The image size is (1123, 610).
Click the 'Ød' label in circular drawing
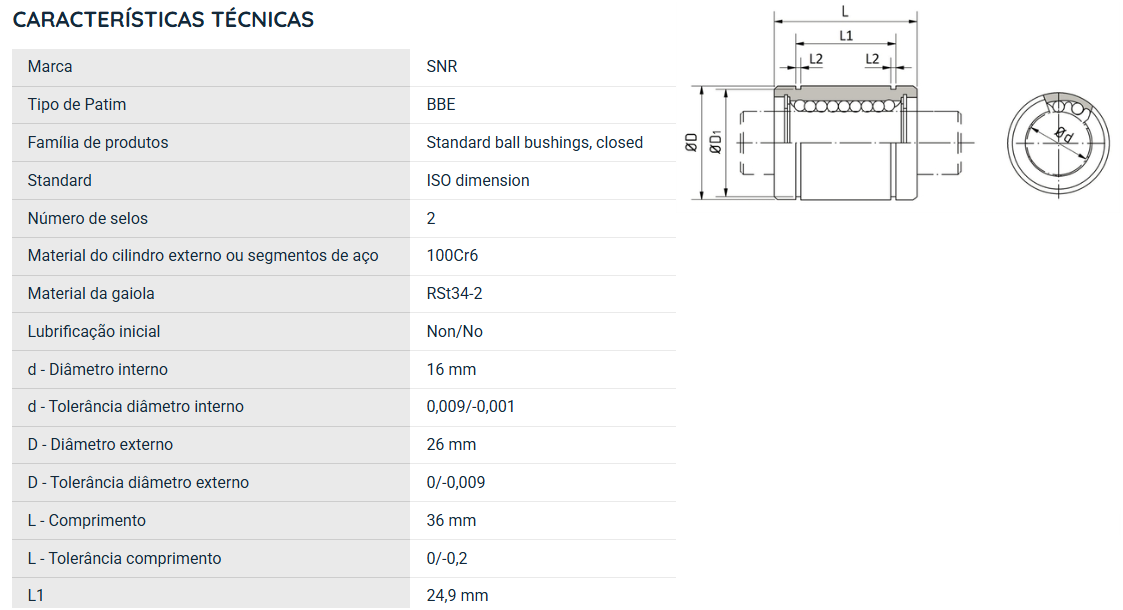[1064, 134]
